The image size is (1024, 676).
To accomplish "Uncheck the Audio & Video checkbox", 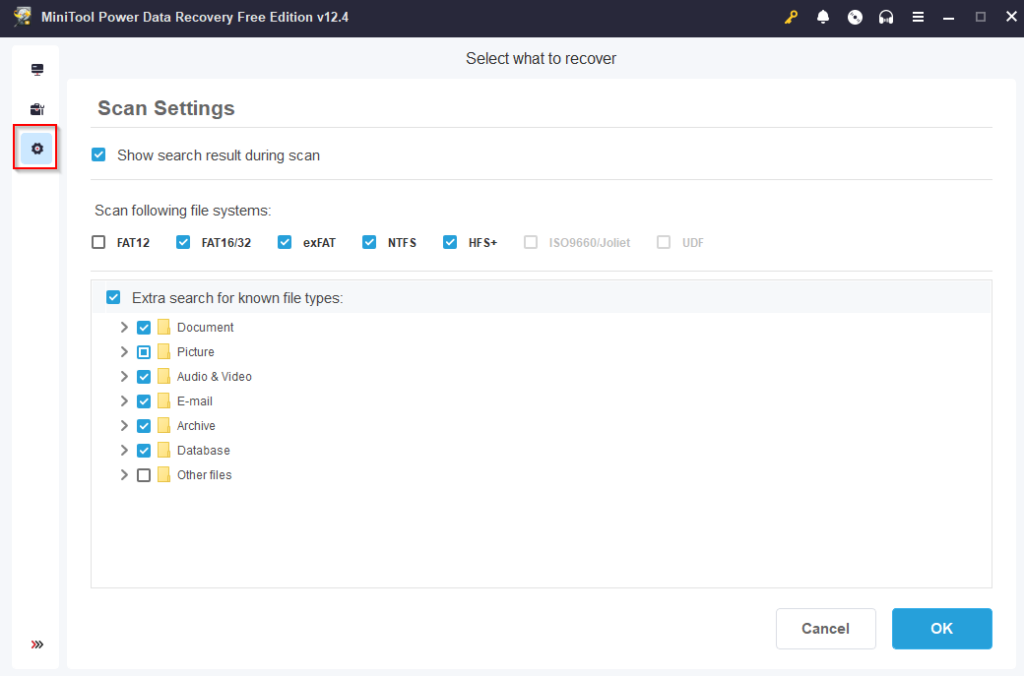I will point(144,377).
